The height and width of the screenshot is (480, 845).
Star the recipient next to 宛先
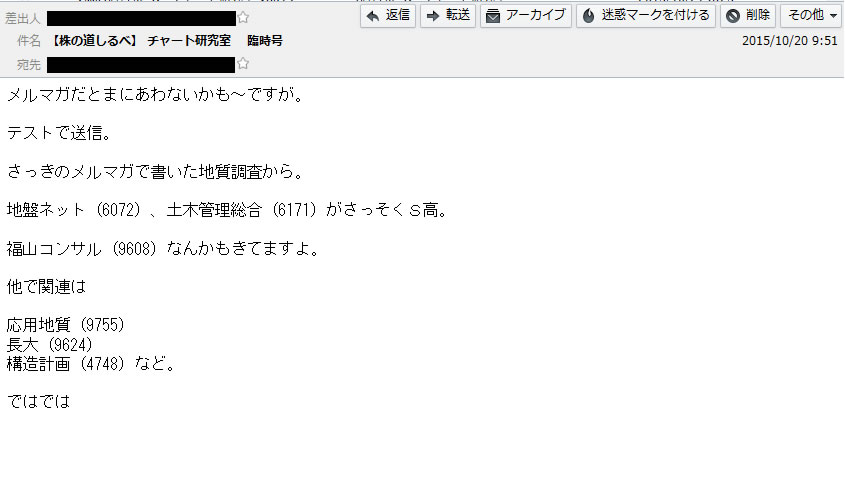click(x=243, y=64)
